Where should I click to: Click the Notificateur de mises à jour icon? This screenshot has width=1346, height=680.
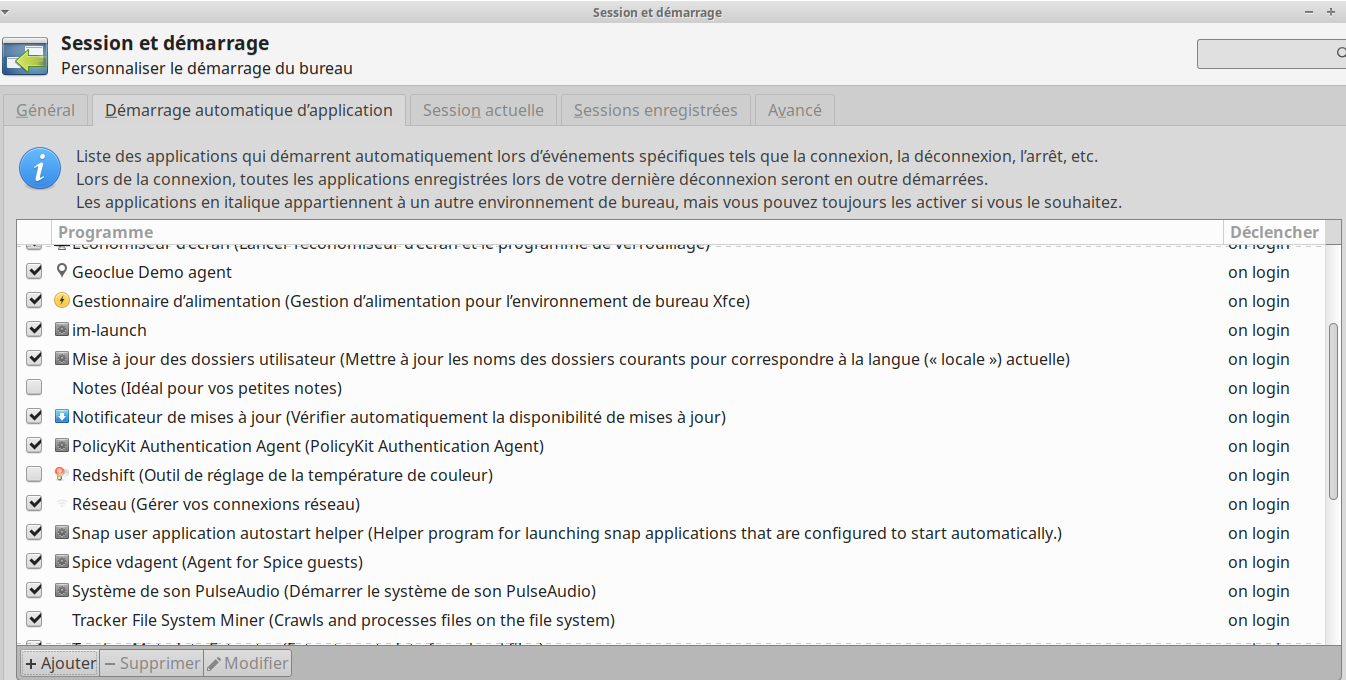(62, 416)
